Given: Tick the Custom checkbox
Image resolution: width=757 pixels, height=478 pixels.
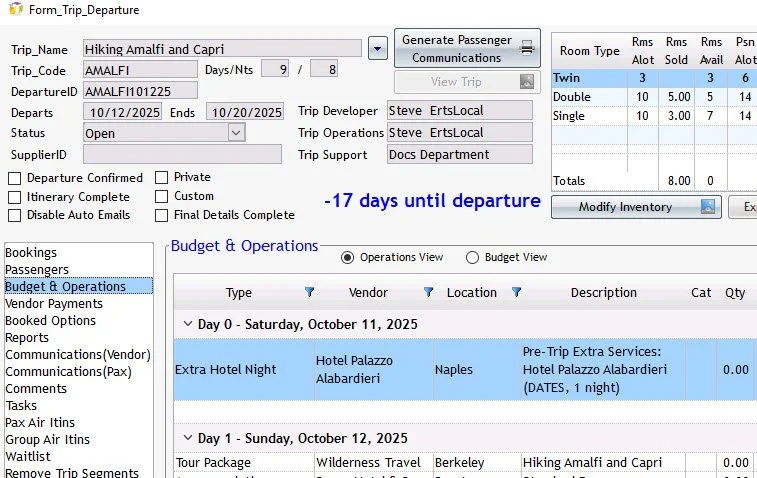Looking at the screenshot, I should tap(161, 197).
